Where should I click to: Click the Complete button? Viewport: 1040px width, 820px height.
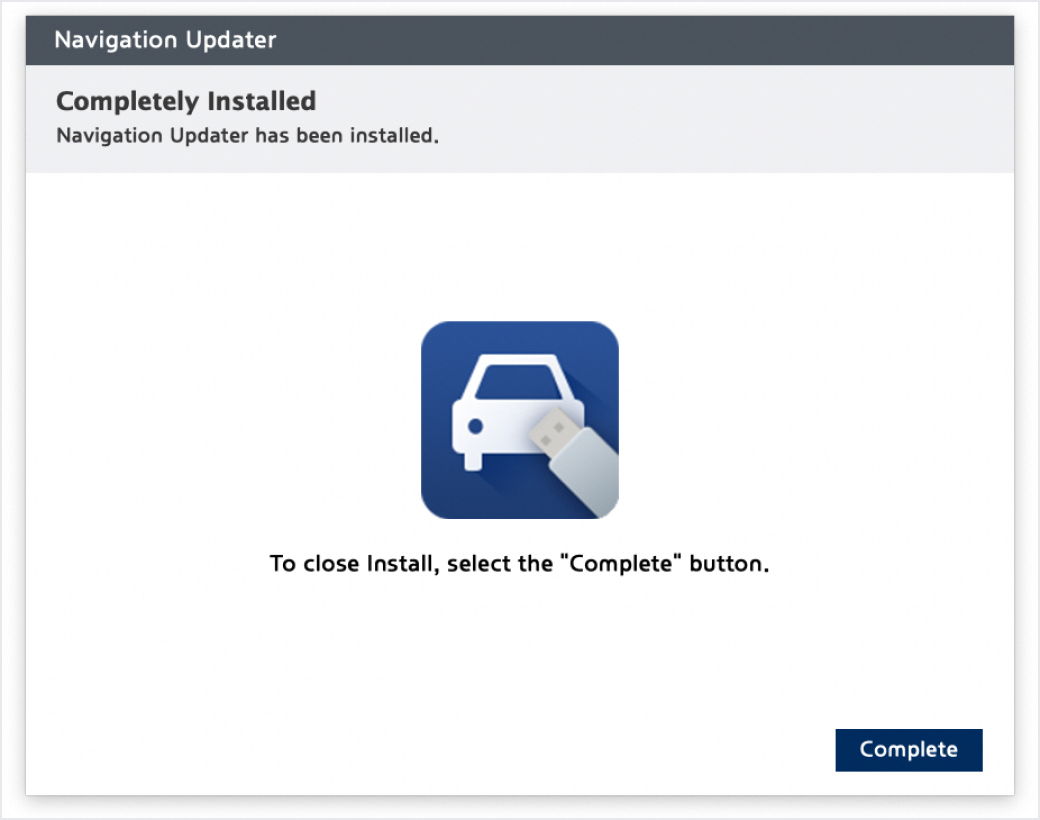(x=908, y=750)
